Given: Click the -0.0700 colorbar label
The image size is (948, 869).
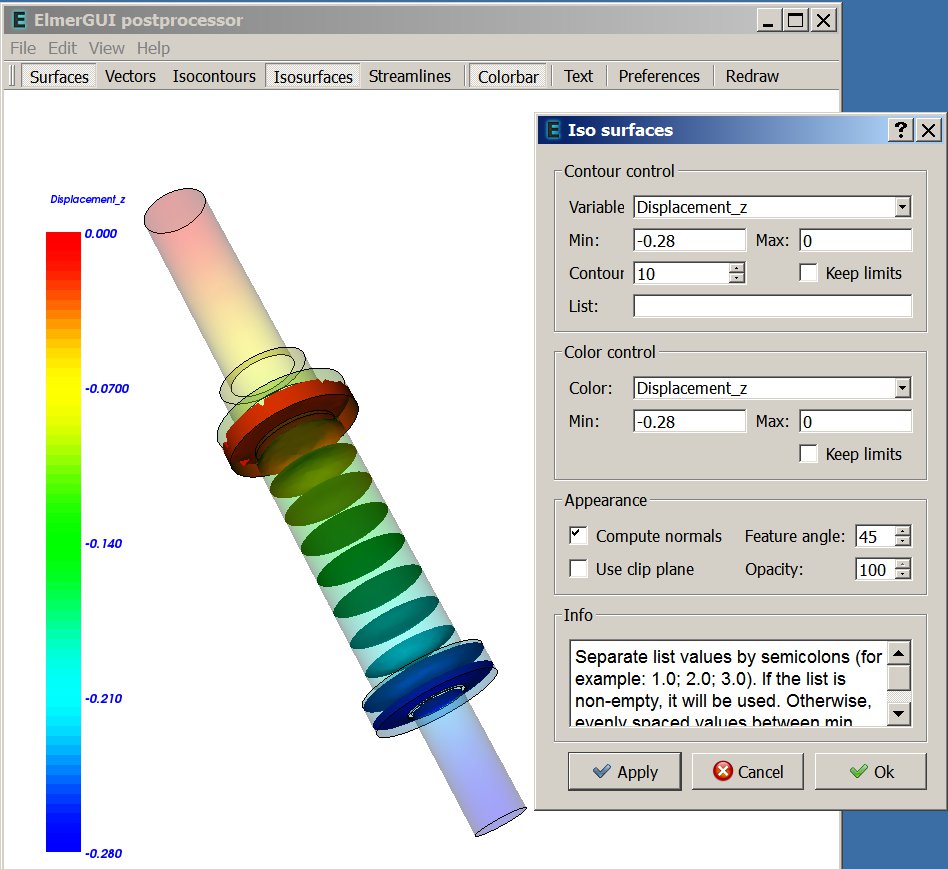Looking at the screenshot, I should [107, 389].
